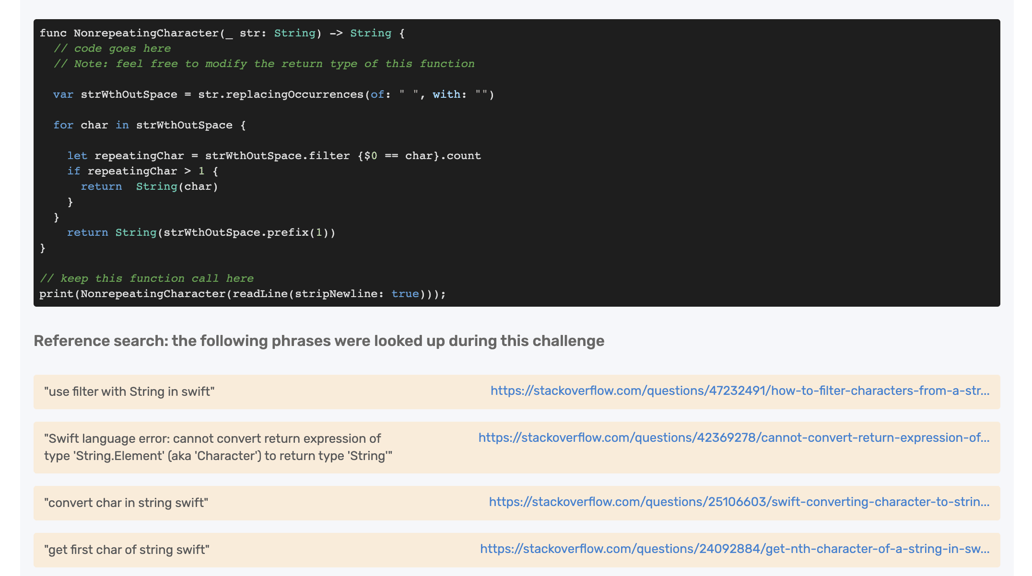Click the "if repeatingChar > 1" line
Image resolution: width=1032 pixels, height=576 pixels.
click(x=142, y=171)
